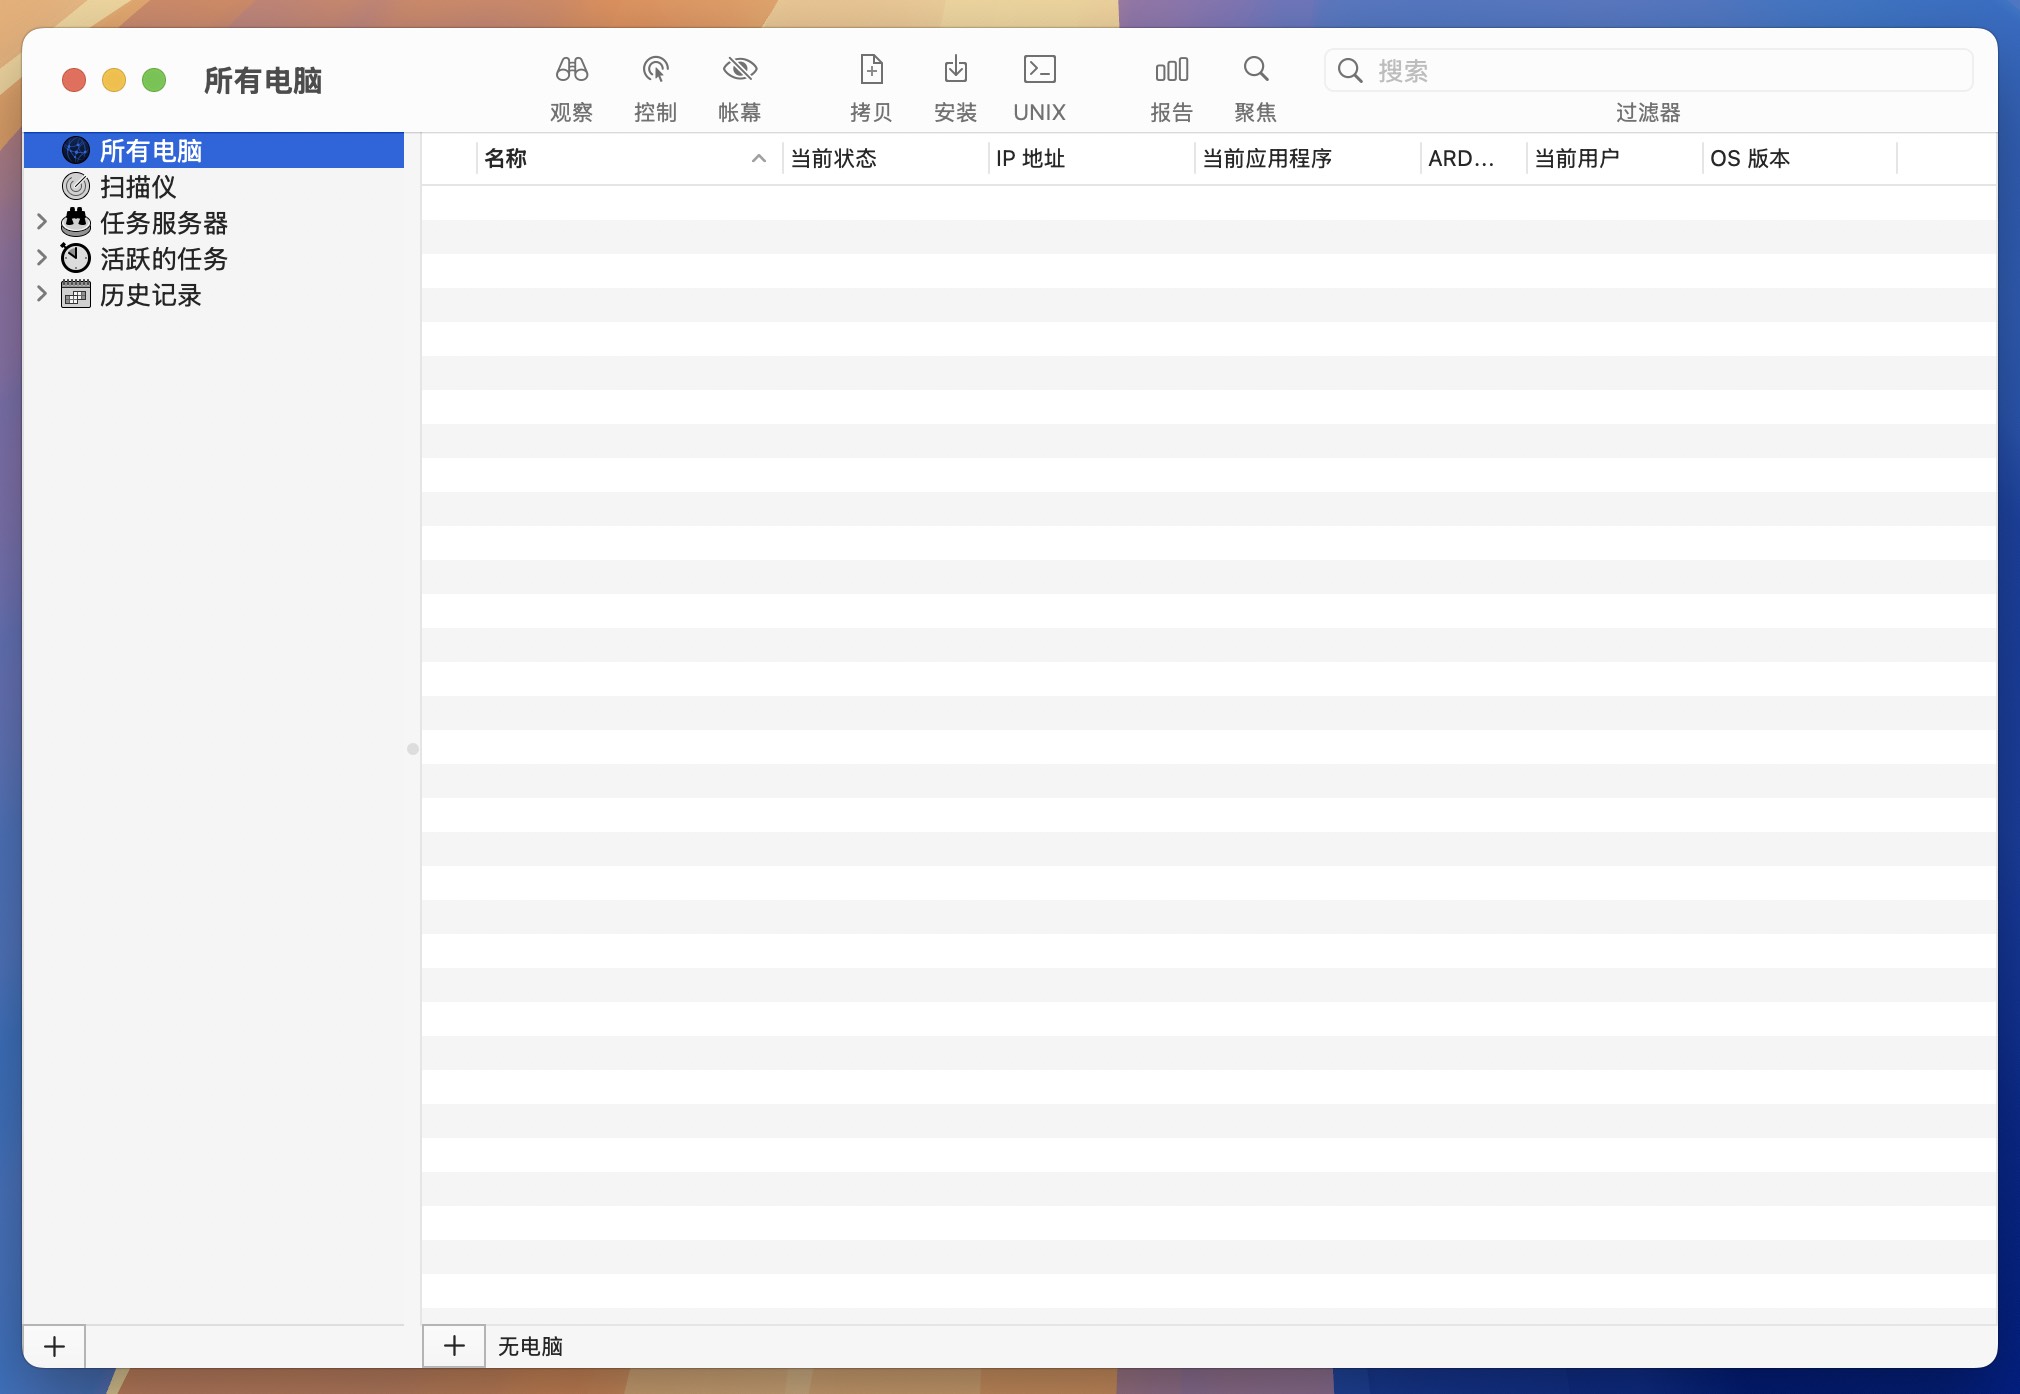Expand the 活跃的任务 disclosure chevron
The width and height of the screenshot is (2020, 1394).
point(42,258)
